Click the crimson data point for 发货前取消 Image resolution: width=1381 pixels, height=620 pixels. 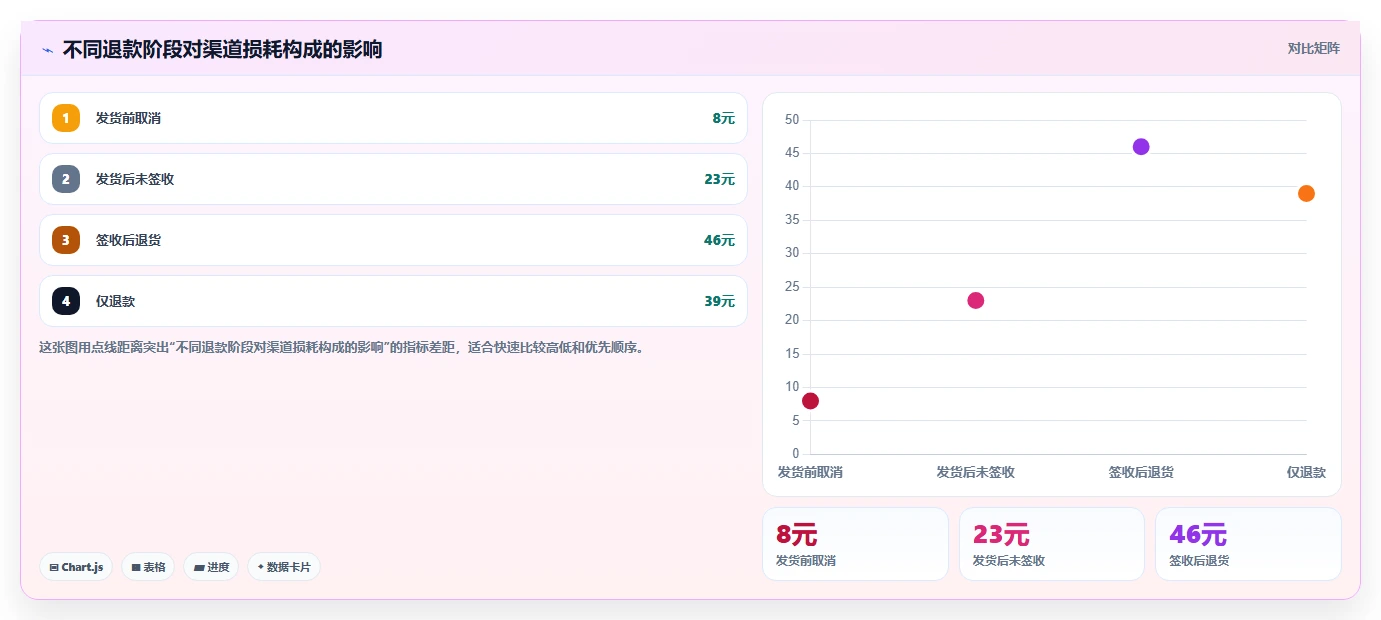[x=810, y=401]
